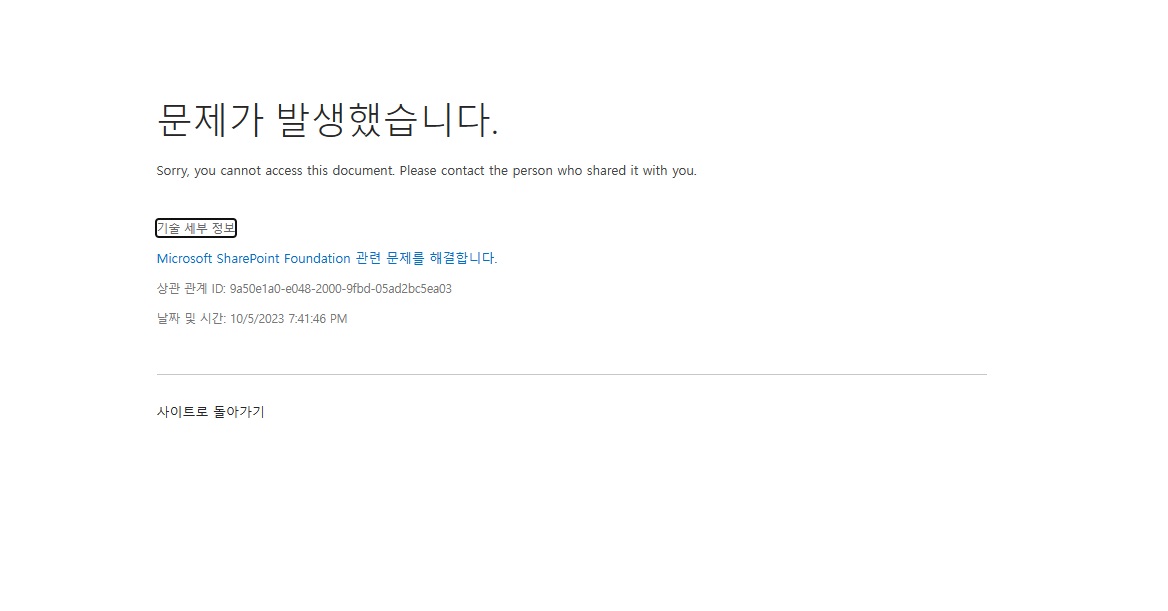Click 관련 문제를 해결합니다 in the link
Viewport: 1168px width, 611px height.
pyautogui.click(x=426, y=259)
